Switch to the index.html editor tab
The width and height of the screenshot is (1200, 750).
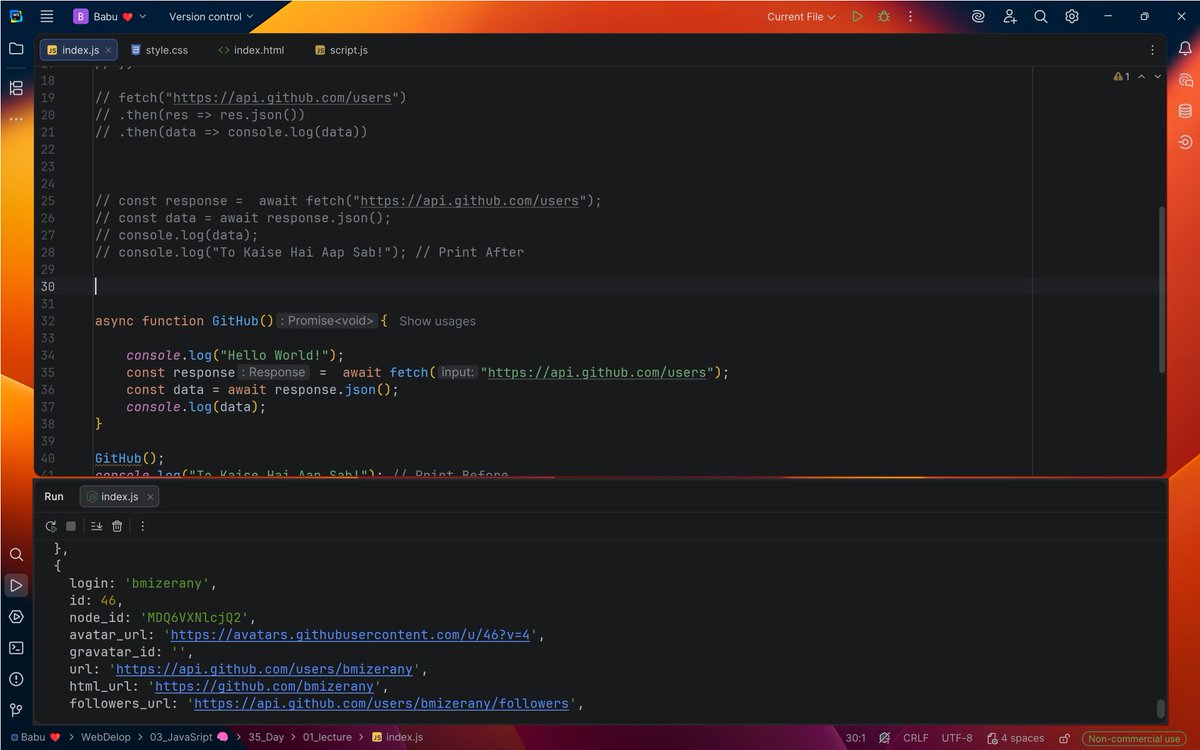pyautogui.click(x=251, y=49)
